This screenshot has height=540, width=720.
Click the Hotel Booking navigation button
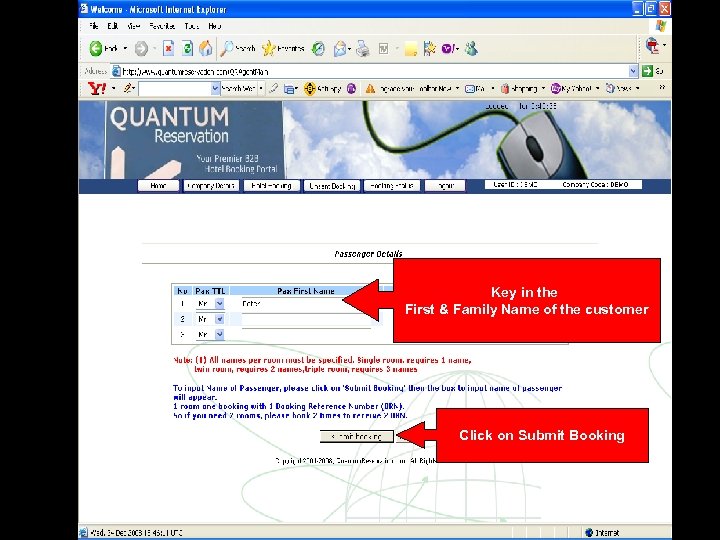(x=271, y=186)
